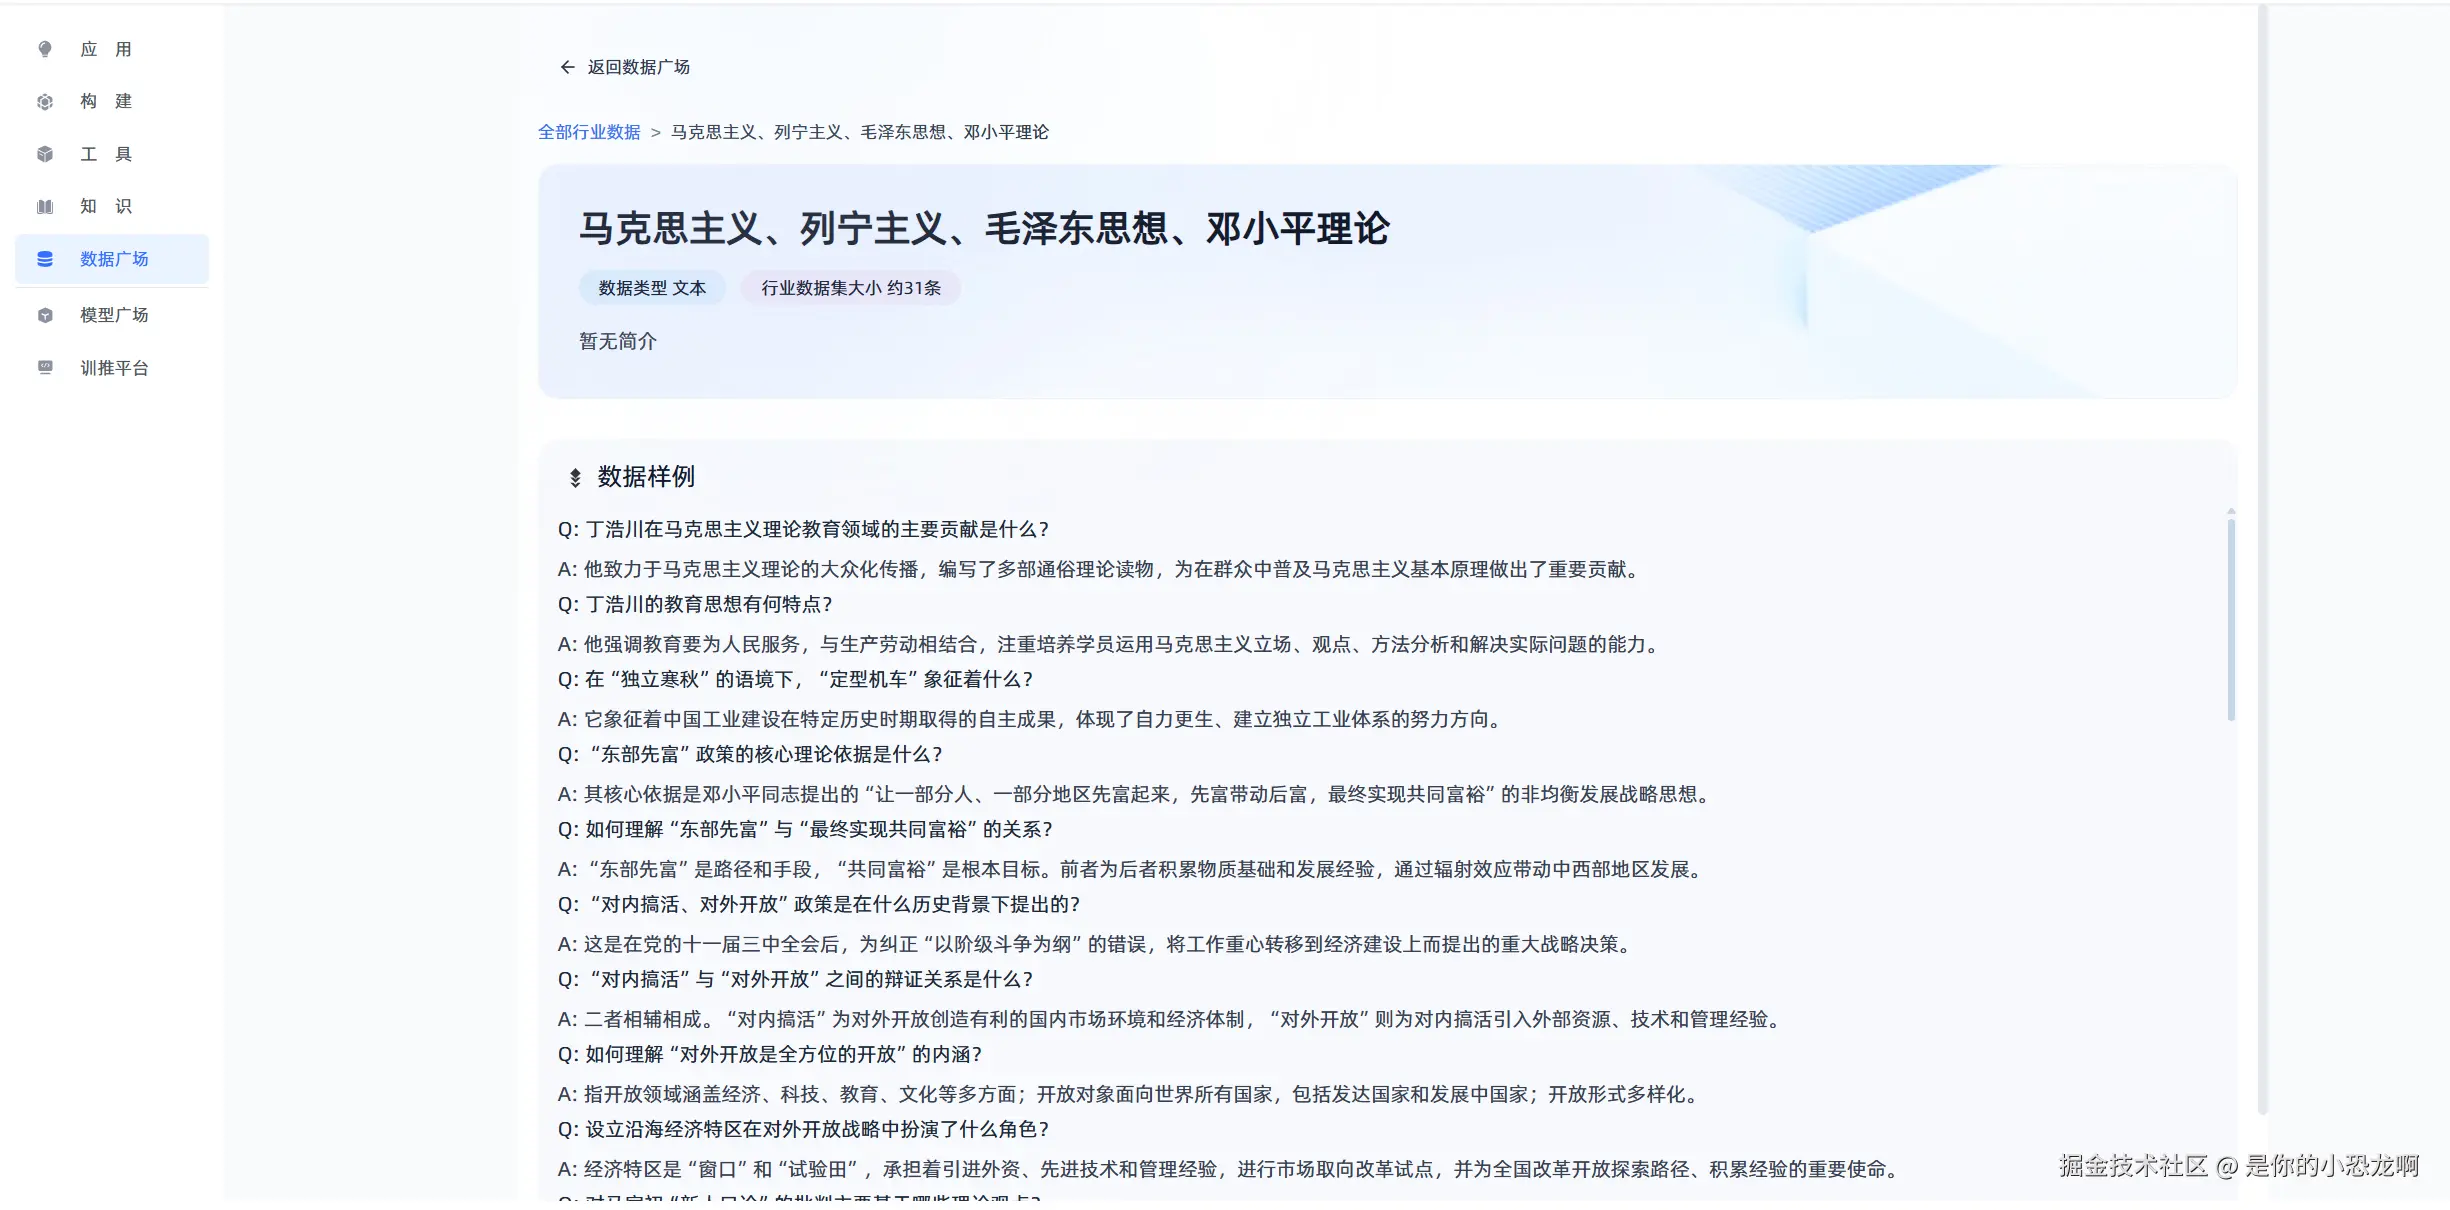Click the 数据样例 section icon
Image resolution: width=2450 pixels, height=1210 pixels.
click(x=575, y=478)
